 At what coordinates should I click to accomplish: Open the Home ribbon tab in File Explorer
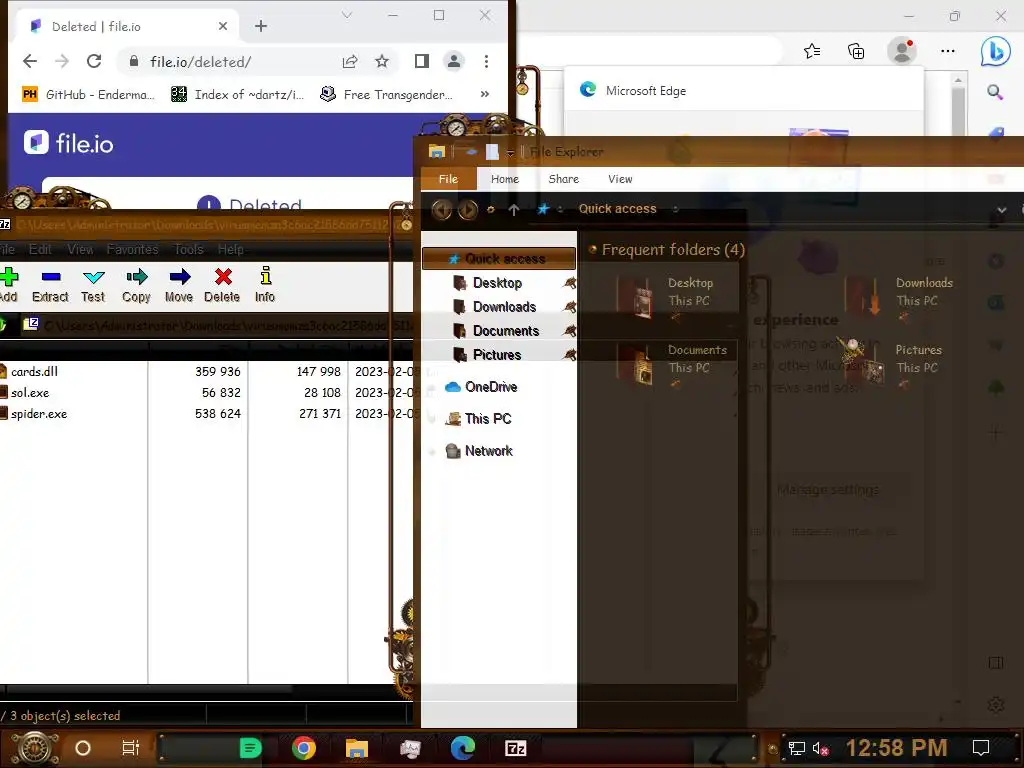coord(505,179)
